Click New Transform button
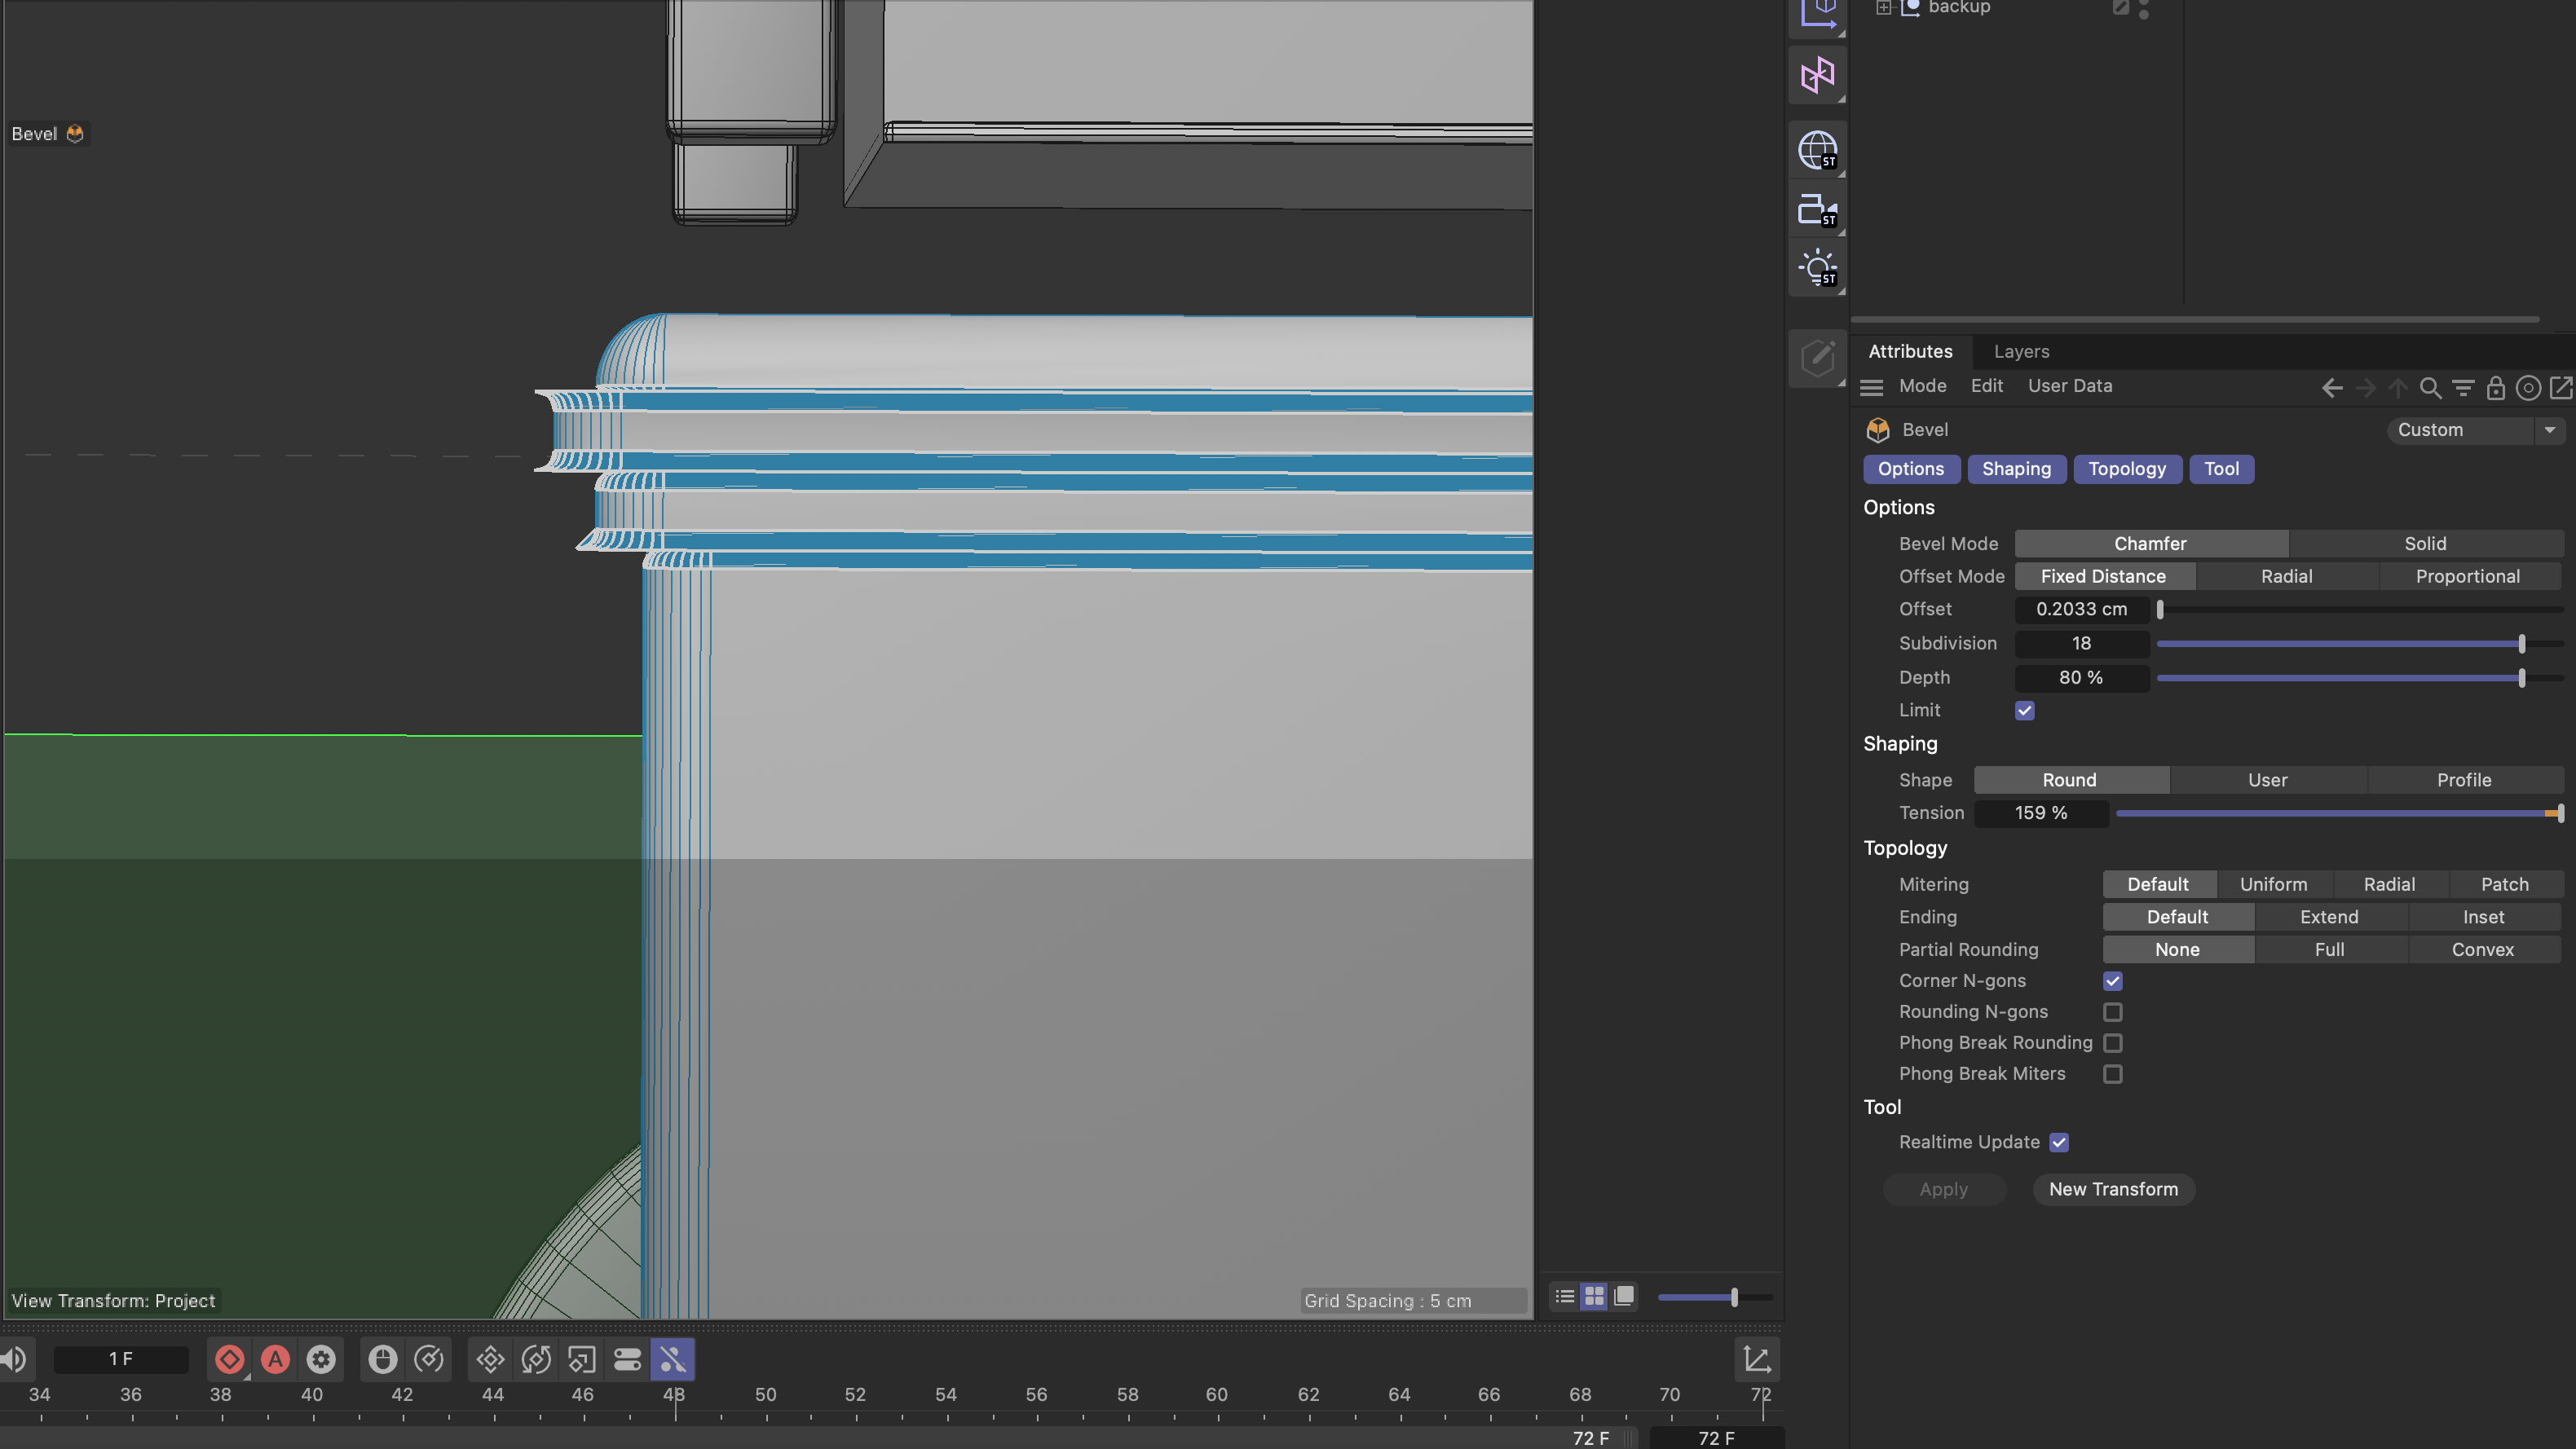2576x1449 pixels. (2112, 1189)
